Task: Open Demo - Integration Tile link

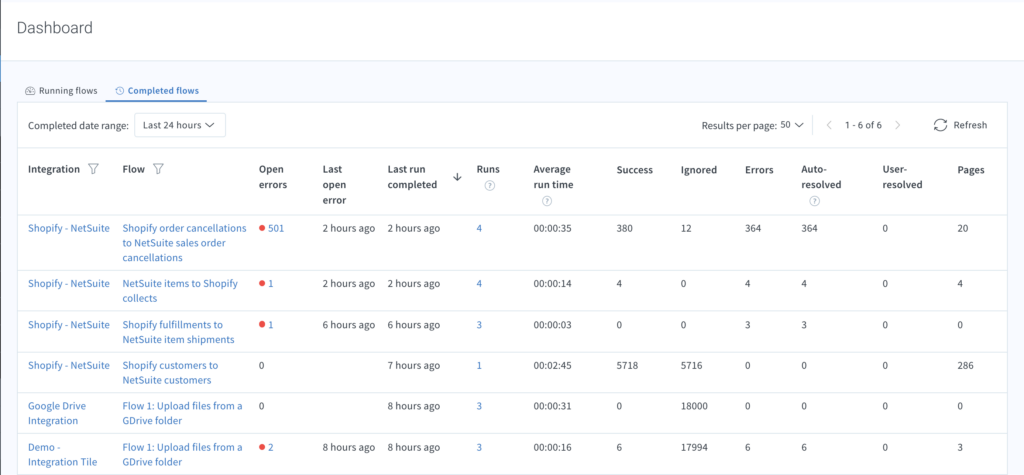Action: (63, 454)
